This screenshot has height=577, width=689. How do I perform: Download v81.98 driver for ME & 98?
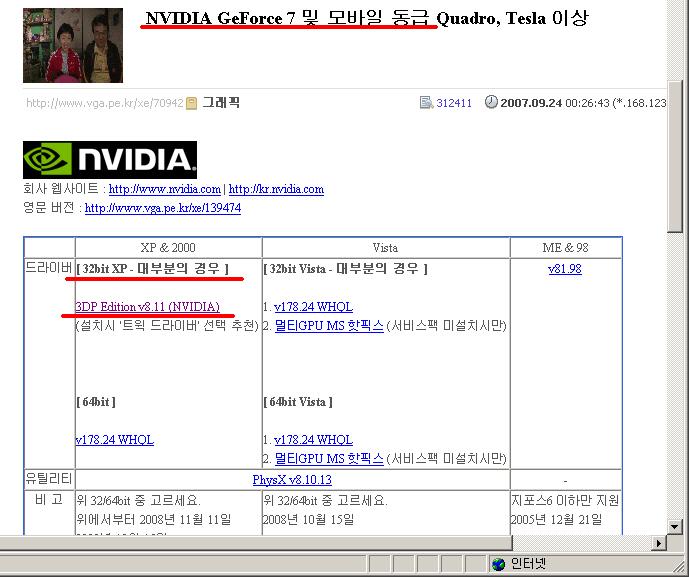pos(565,269)
